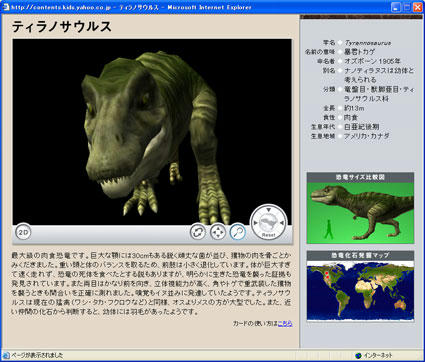Select the magnifier zoom tool
The image size is (425, 362).
click(x=238, y=232)
